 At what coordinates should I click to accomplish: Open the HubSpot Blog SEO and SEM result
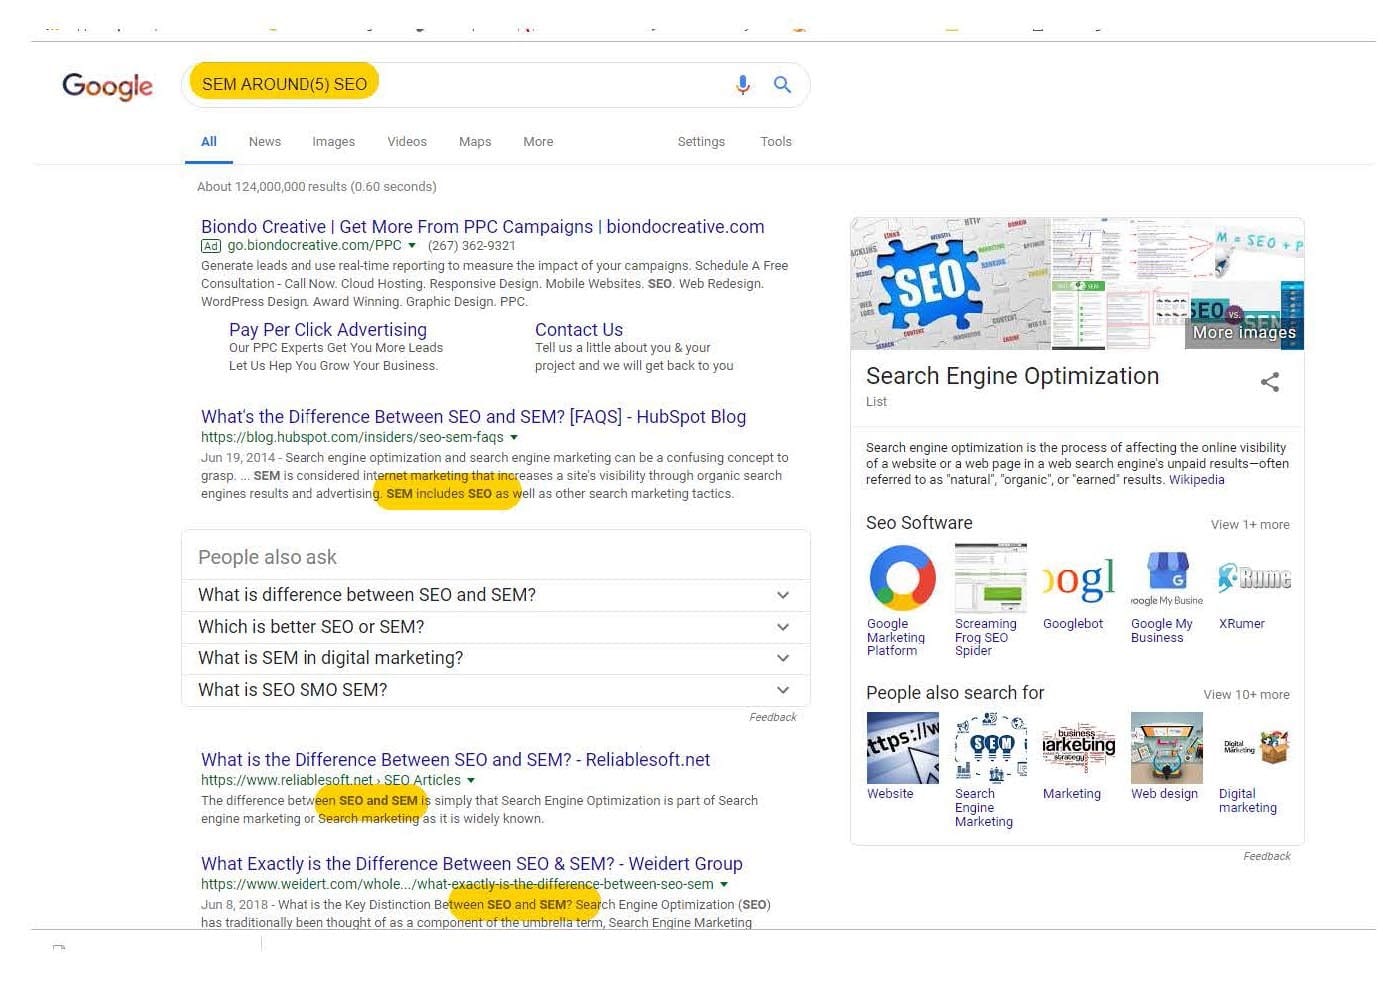473,417
